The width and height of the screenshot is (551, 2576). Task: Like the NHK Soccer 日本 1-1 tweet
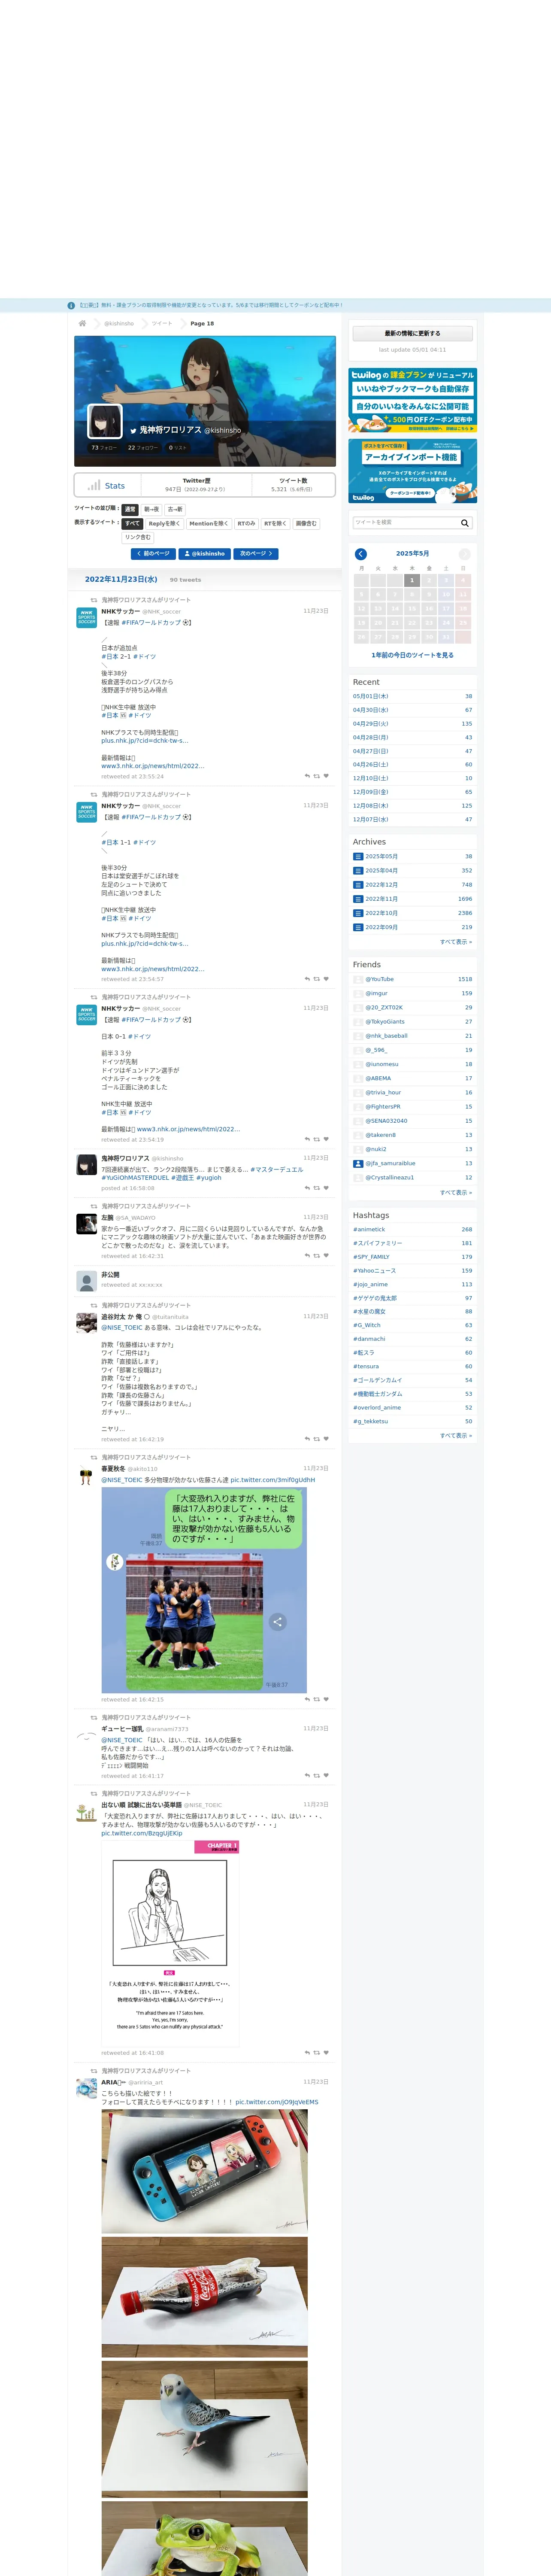point(326,979)
